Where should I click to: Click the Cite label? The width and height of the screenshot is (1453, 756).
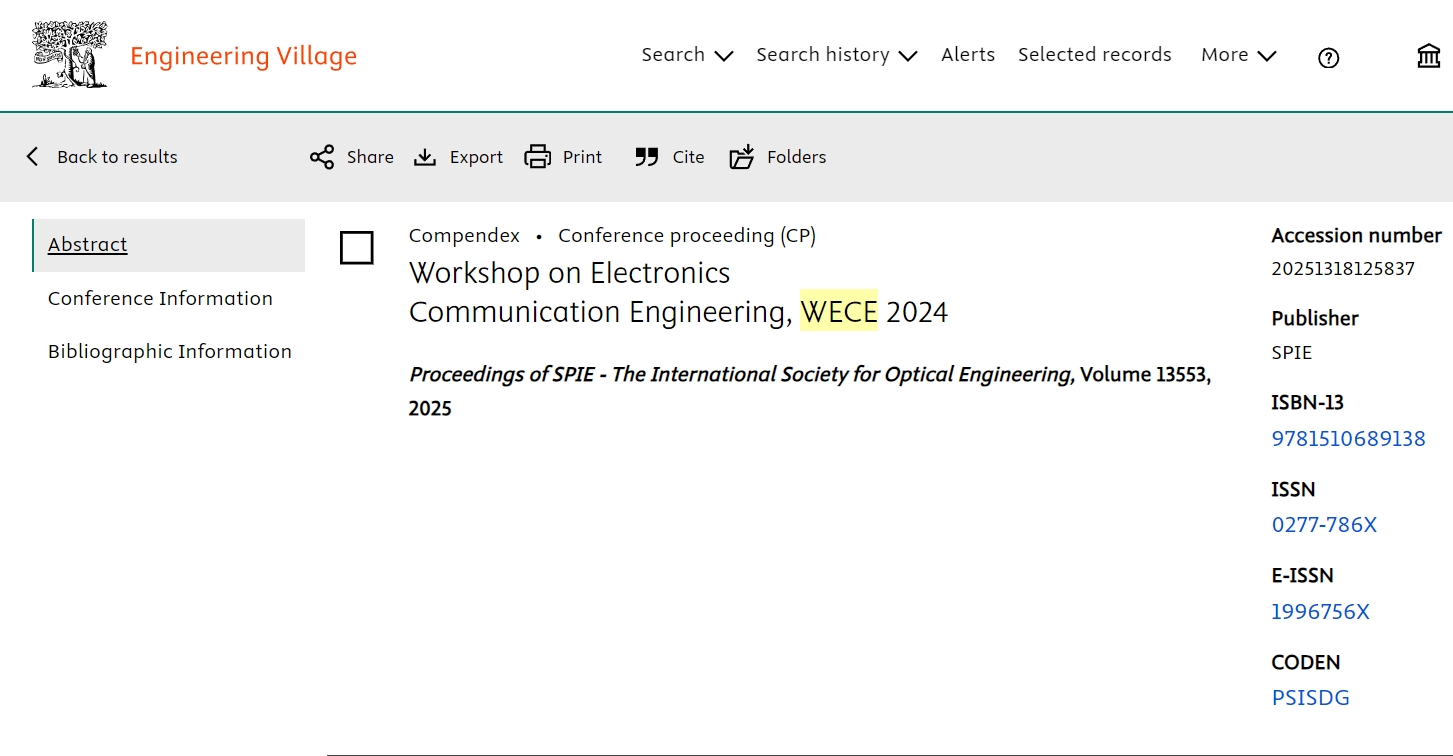(688, 157)
